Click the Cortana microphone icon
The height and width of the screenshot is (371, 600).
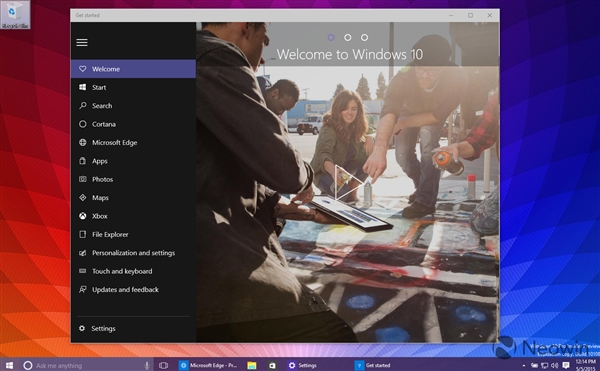pyautogui.click(x=147, y=365)
